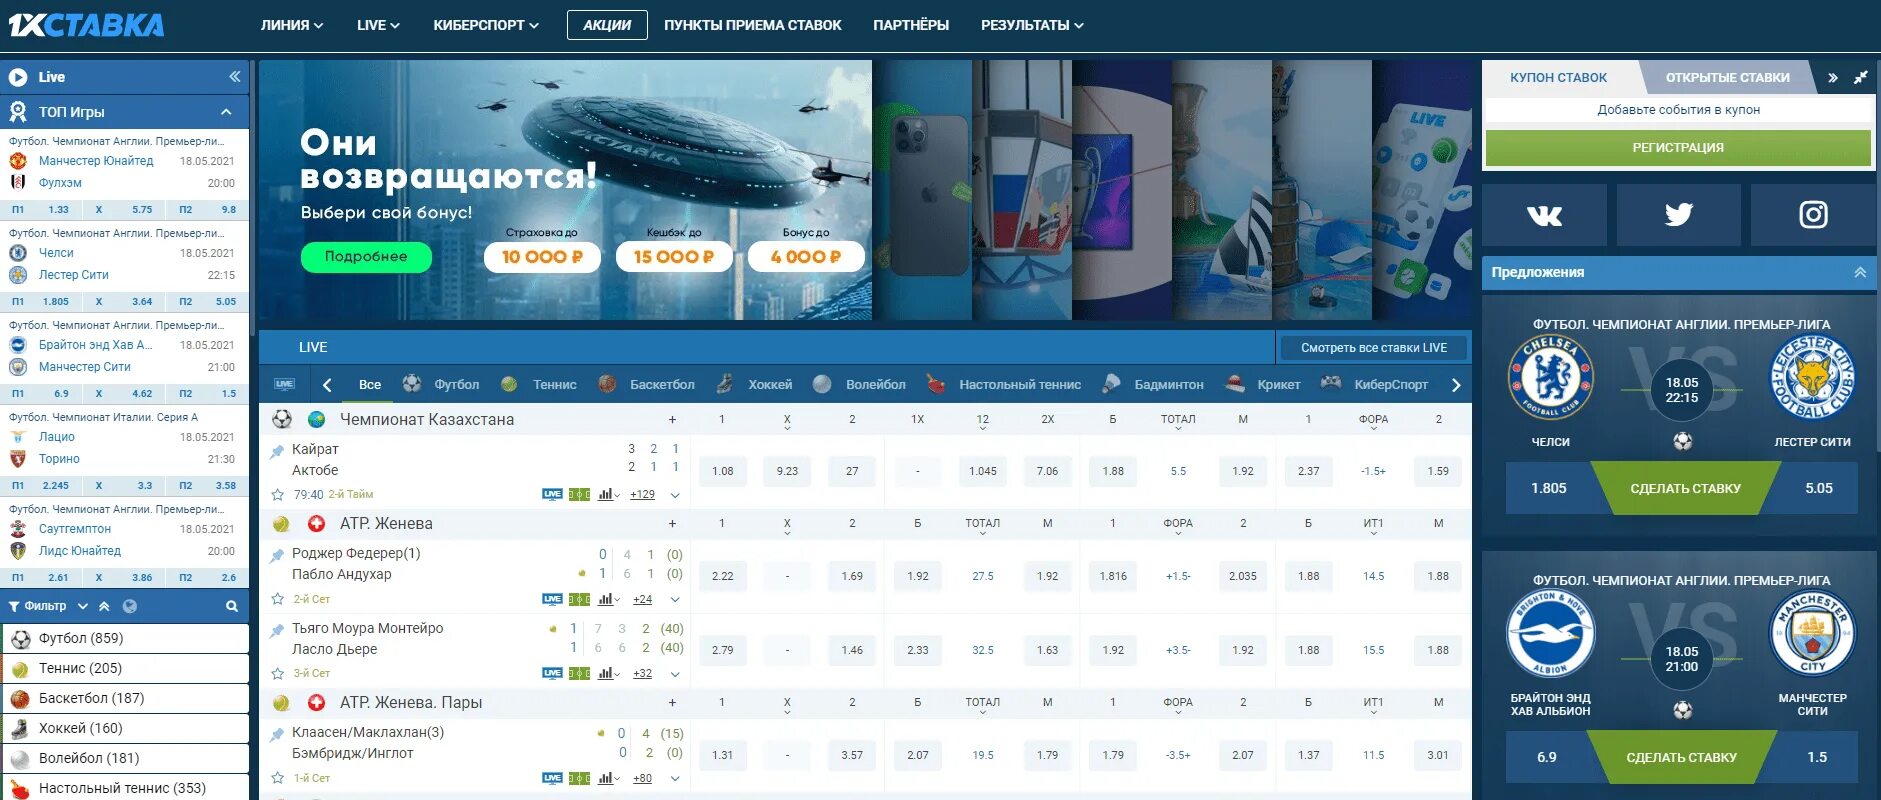
Task: Favorite the Роджер Федерер match star
Action: (x=278, y=599)
